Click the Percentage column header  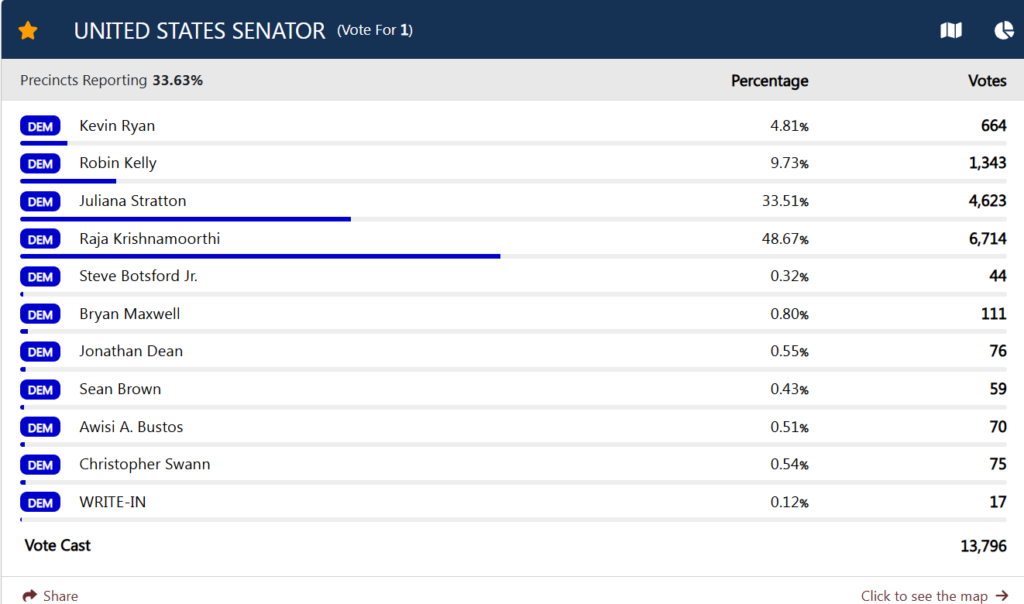pyautogui.click(x=769, y=81)
